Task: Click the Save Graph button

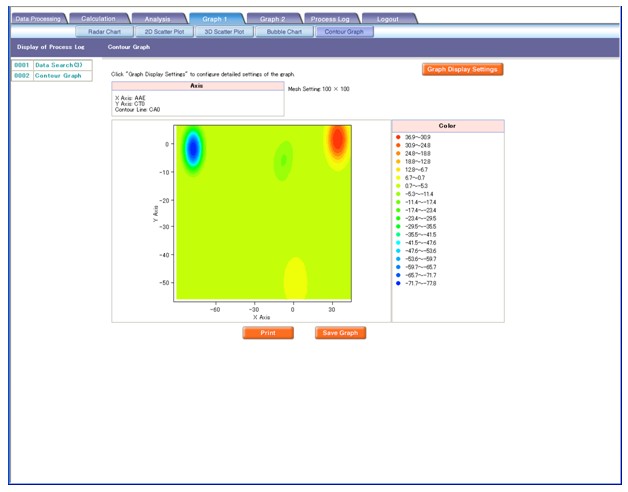Action: (x=341, y=333)
